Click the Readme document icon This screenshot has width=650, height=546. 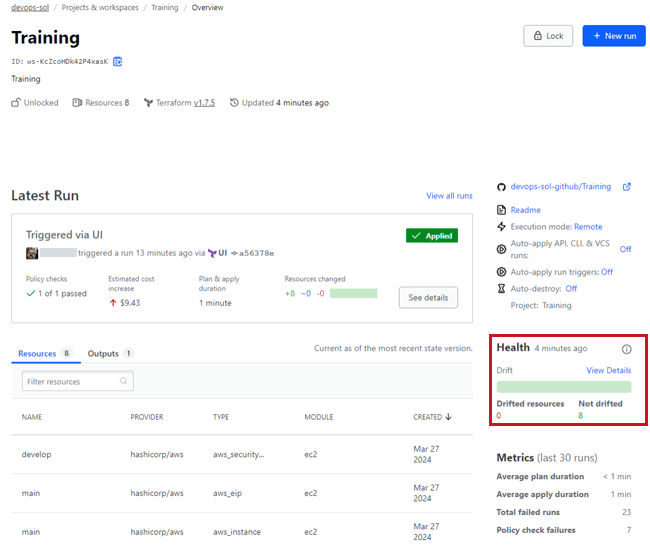[501, 210]
